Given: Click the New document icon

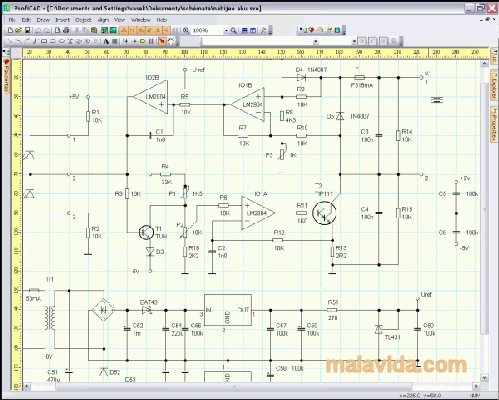Looking at the screenshot, I should point(10,30).
